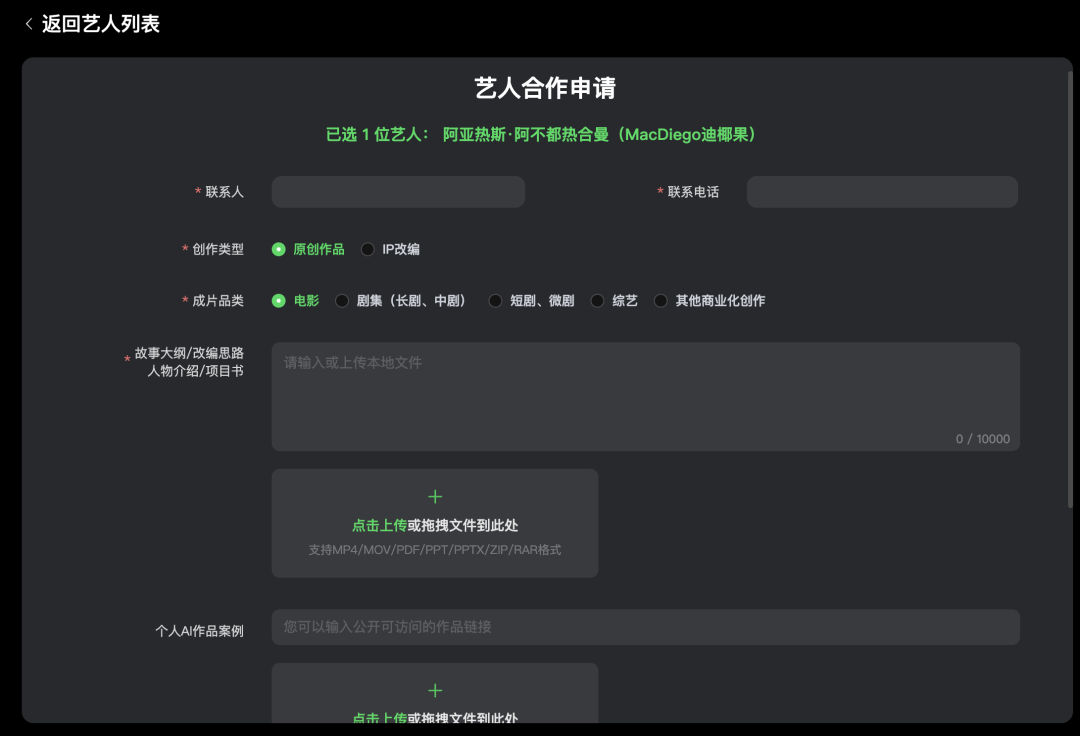The height and width of the screenshot is (736, 1080).
Task: Click the 个人AI作品案例 link input field
Action: [645, 627]
